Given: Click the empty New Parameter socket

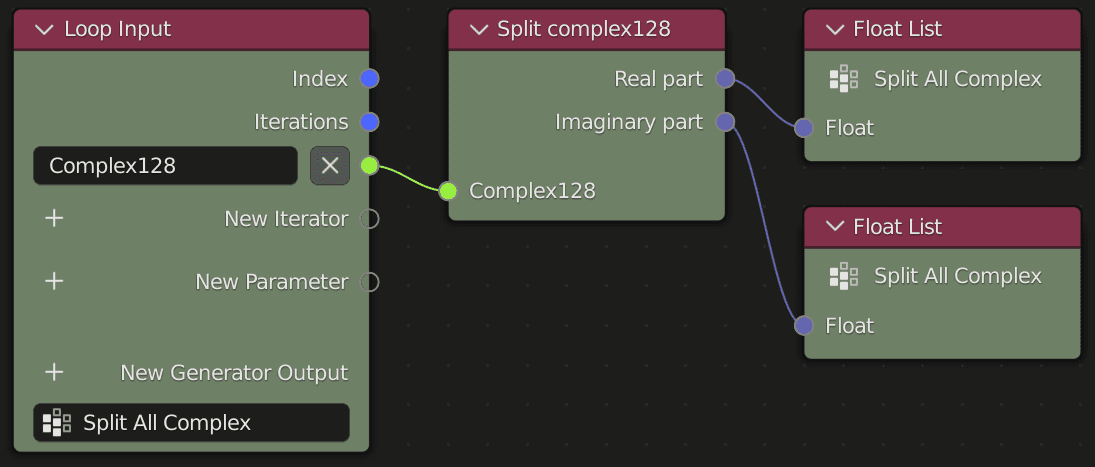Looking at the screenshot, I should 369,282.
